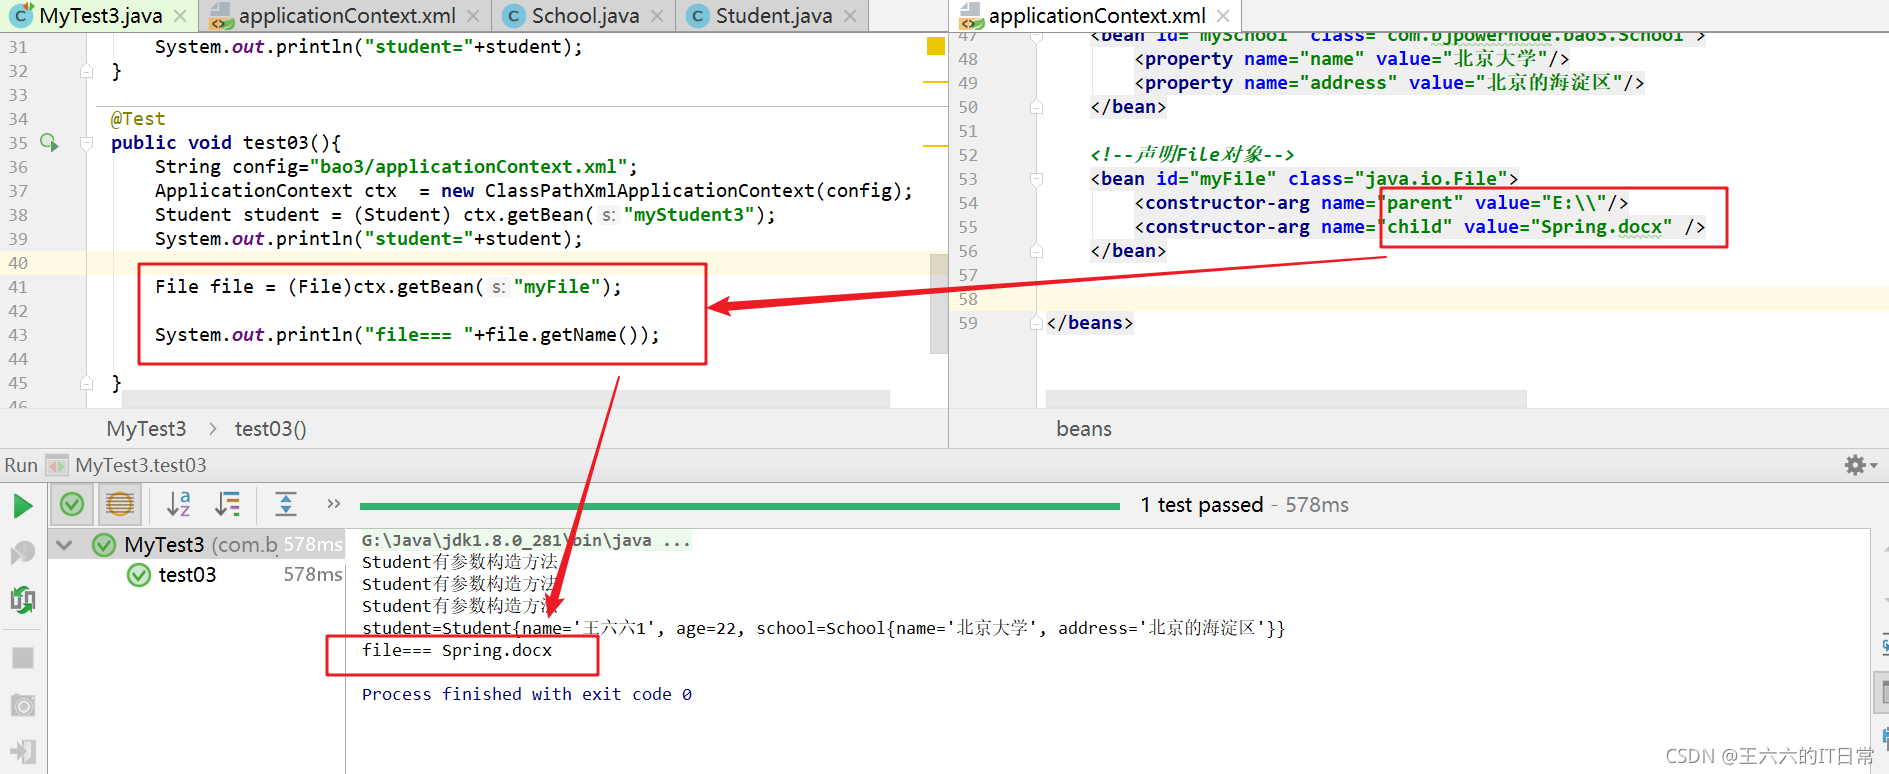The height and width of the screenshot is (774, 1889).
Task: Toggle auto-test in the Run sidebar
Action: [x=22, y=600]
